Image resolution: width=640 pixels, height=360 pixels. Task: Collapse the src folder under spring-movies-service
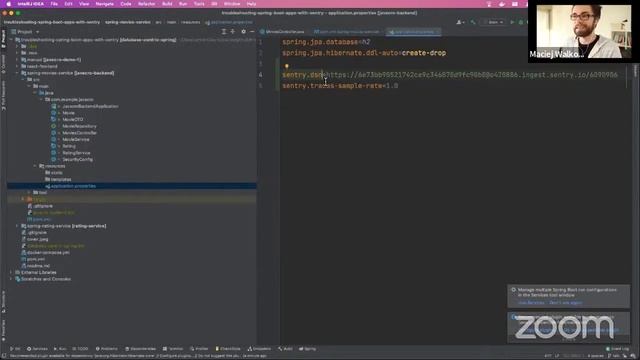(x=23, y=80)
